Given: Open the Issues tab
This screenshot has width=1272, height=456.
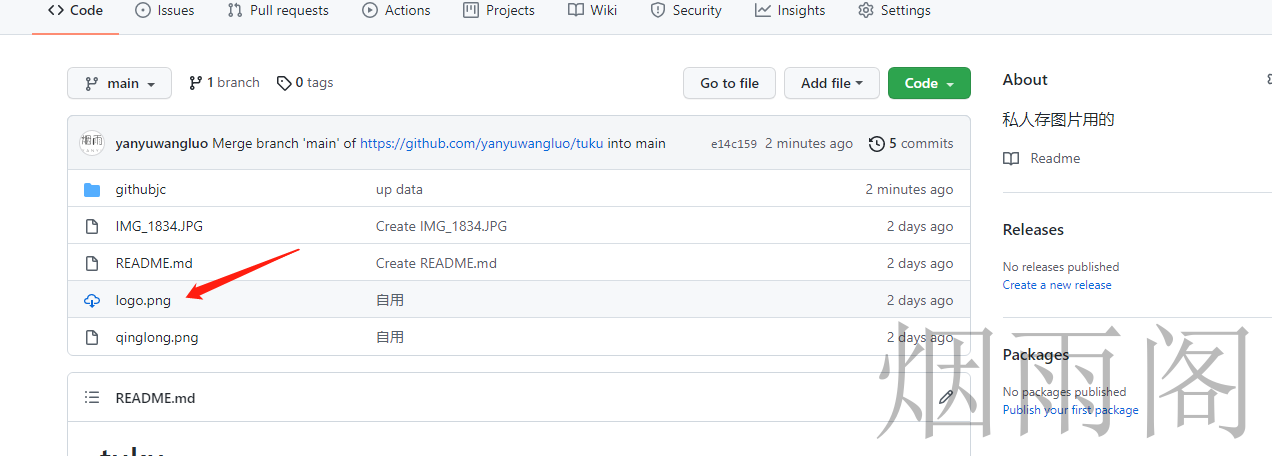Looking at the screenshot, I should 164,10.
